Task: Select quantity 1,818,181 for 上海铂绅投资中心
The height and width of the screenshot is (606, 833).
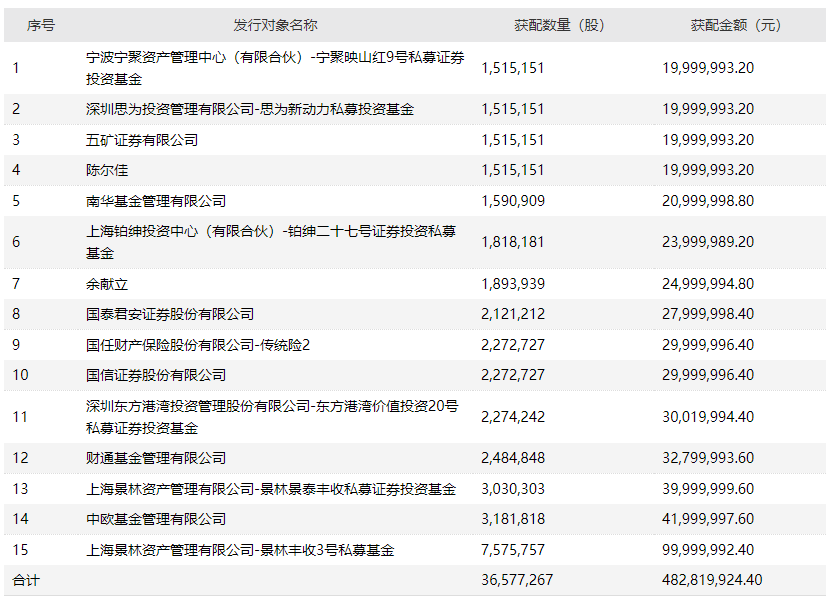Action: (x=513, y=242)
